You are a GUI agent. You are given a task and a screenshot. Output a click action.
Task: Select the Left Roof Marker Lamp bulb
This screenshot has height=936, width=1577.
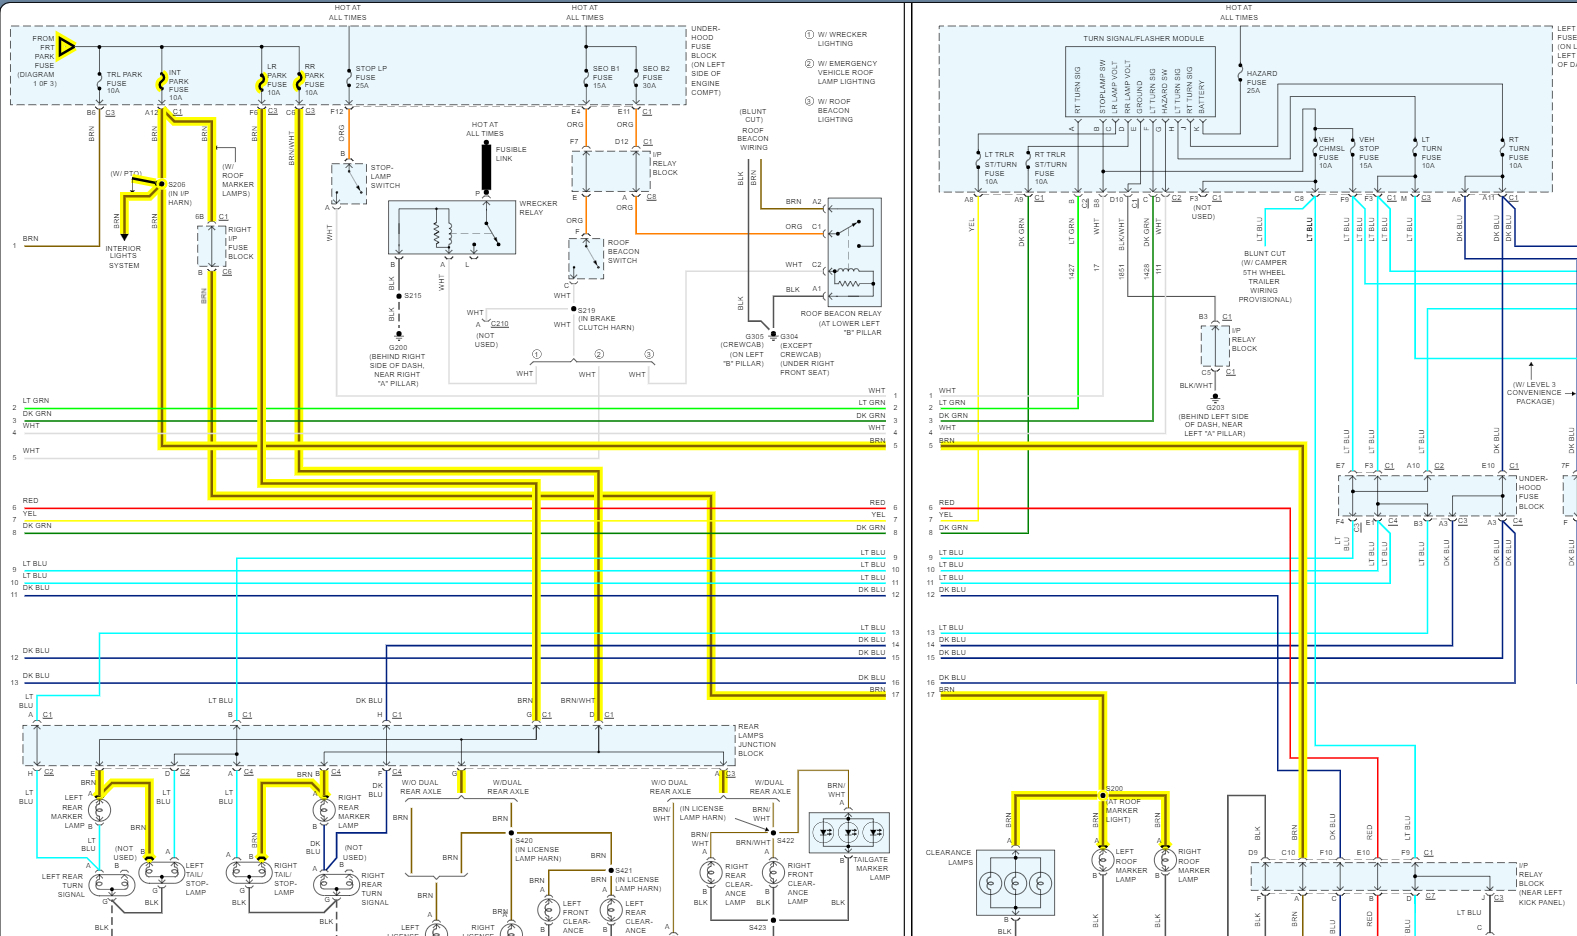pos(1103,860)
